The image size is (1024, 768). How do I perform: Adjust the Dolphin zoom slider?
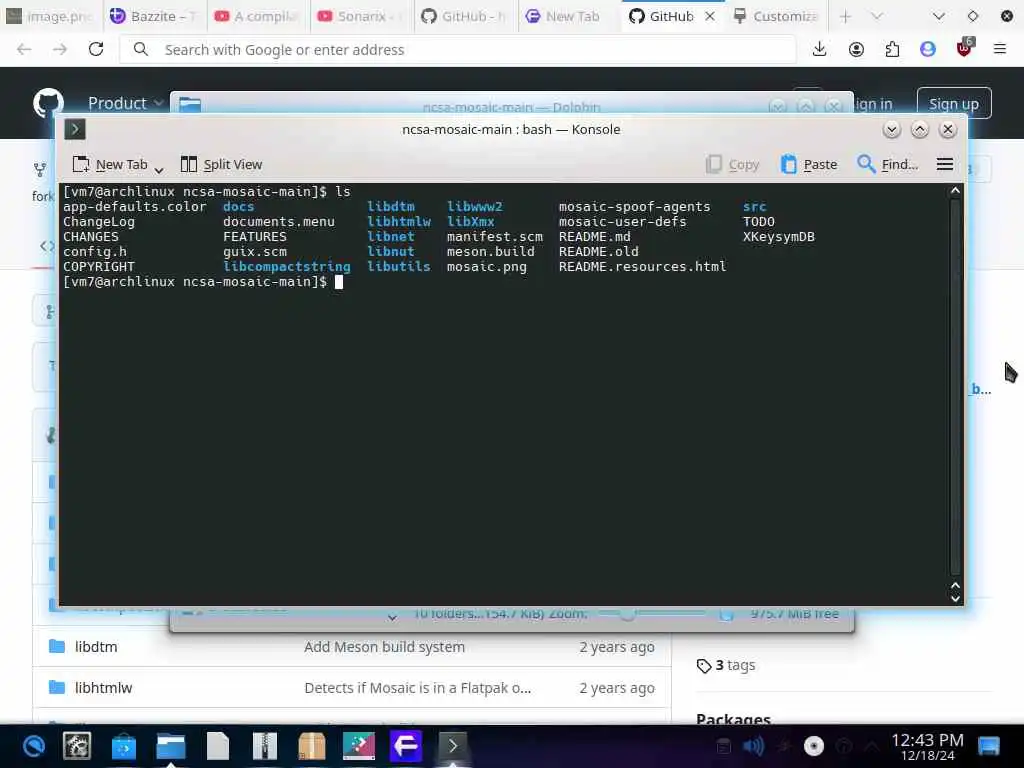(652, 614)
